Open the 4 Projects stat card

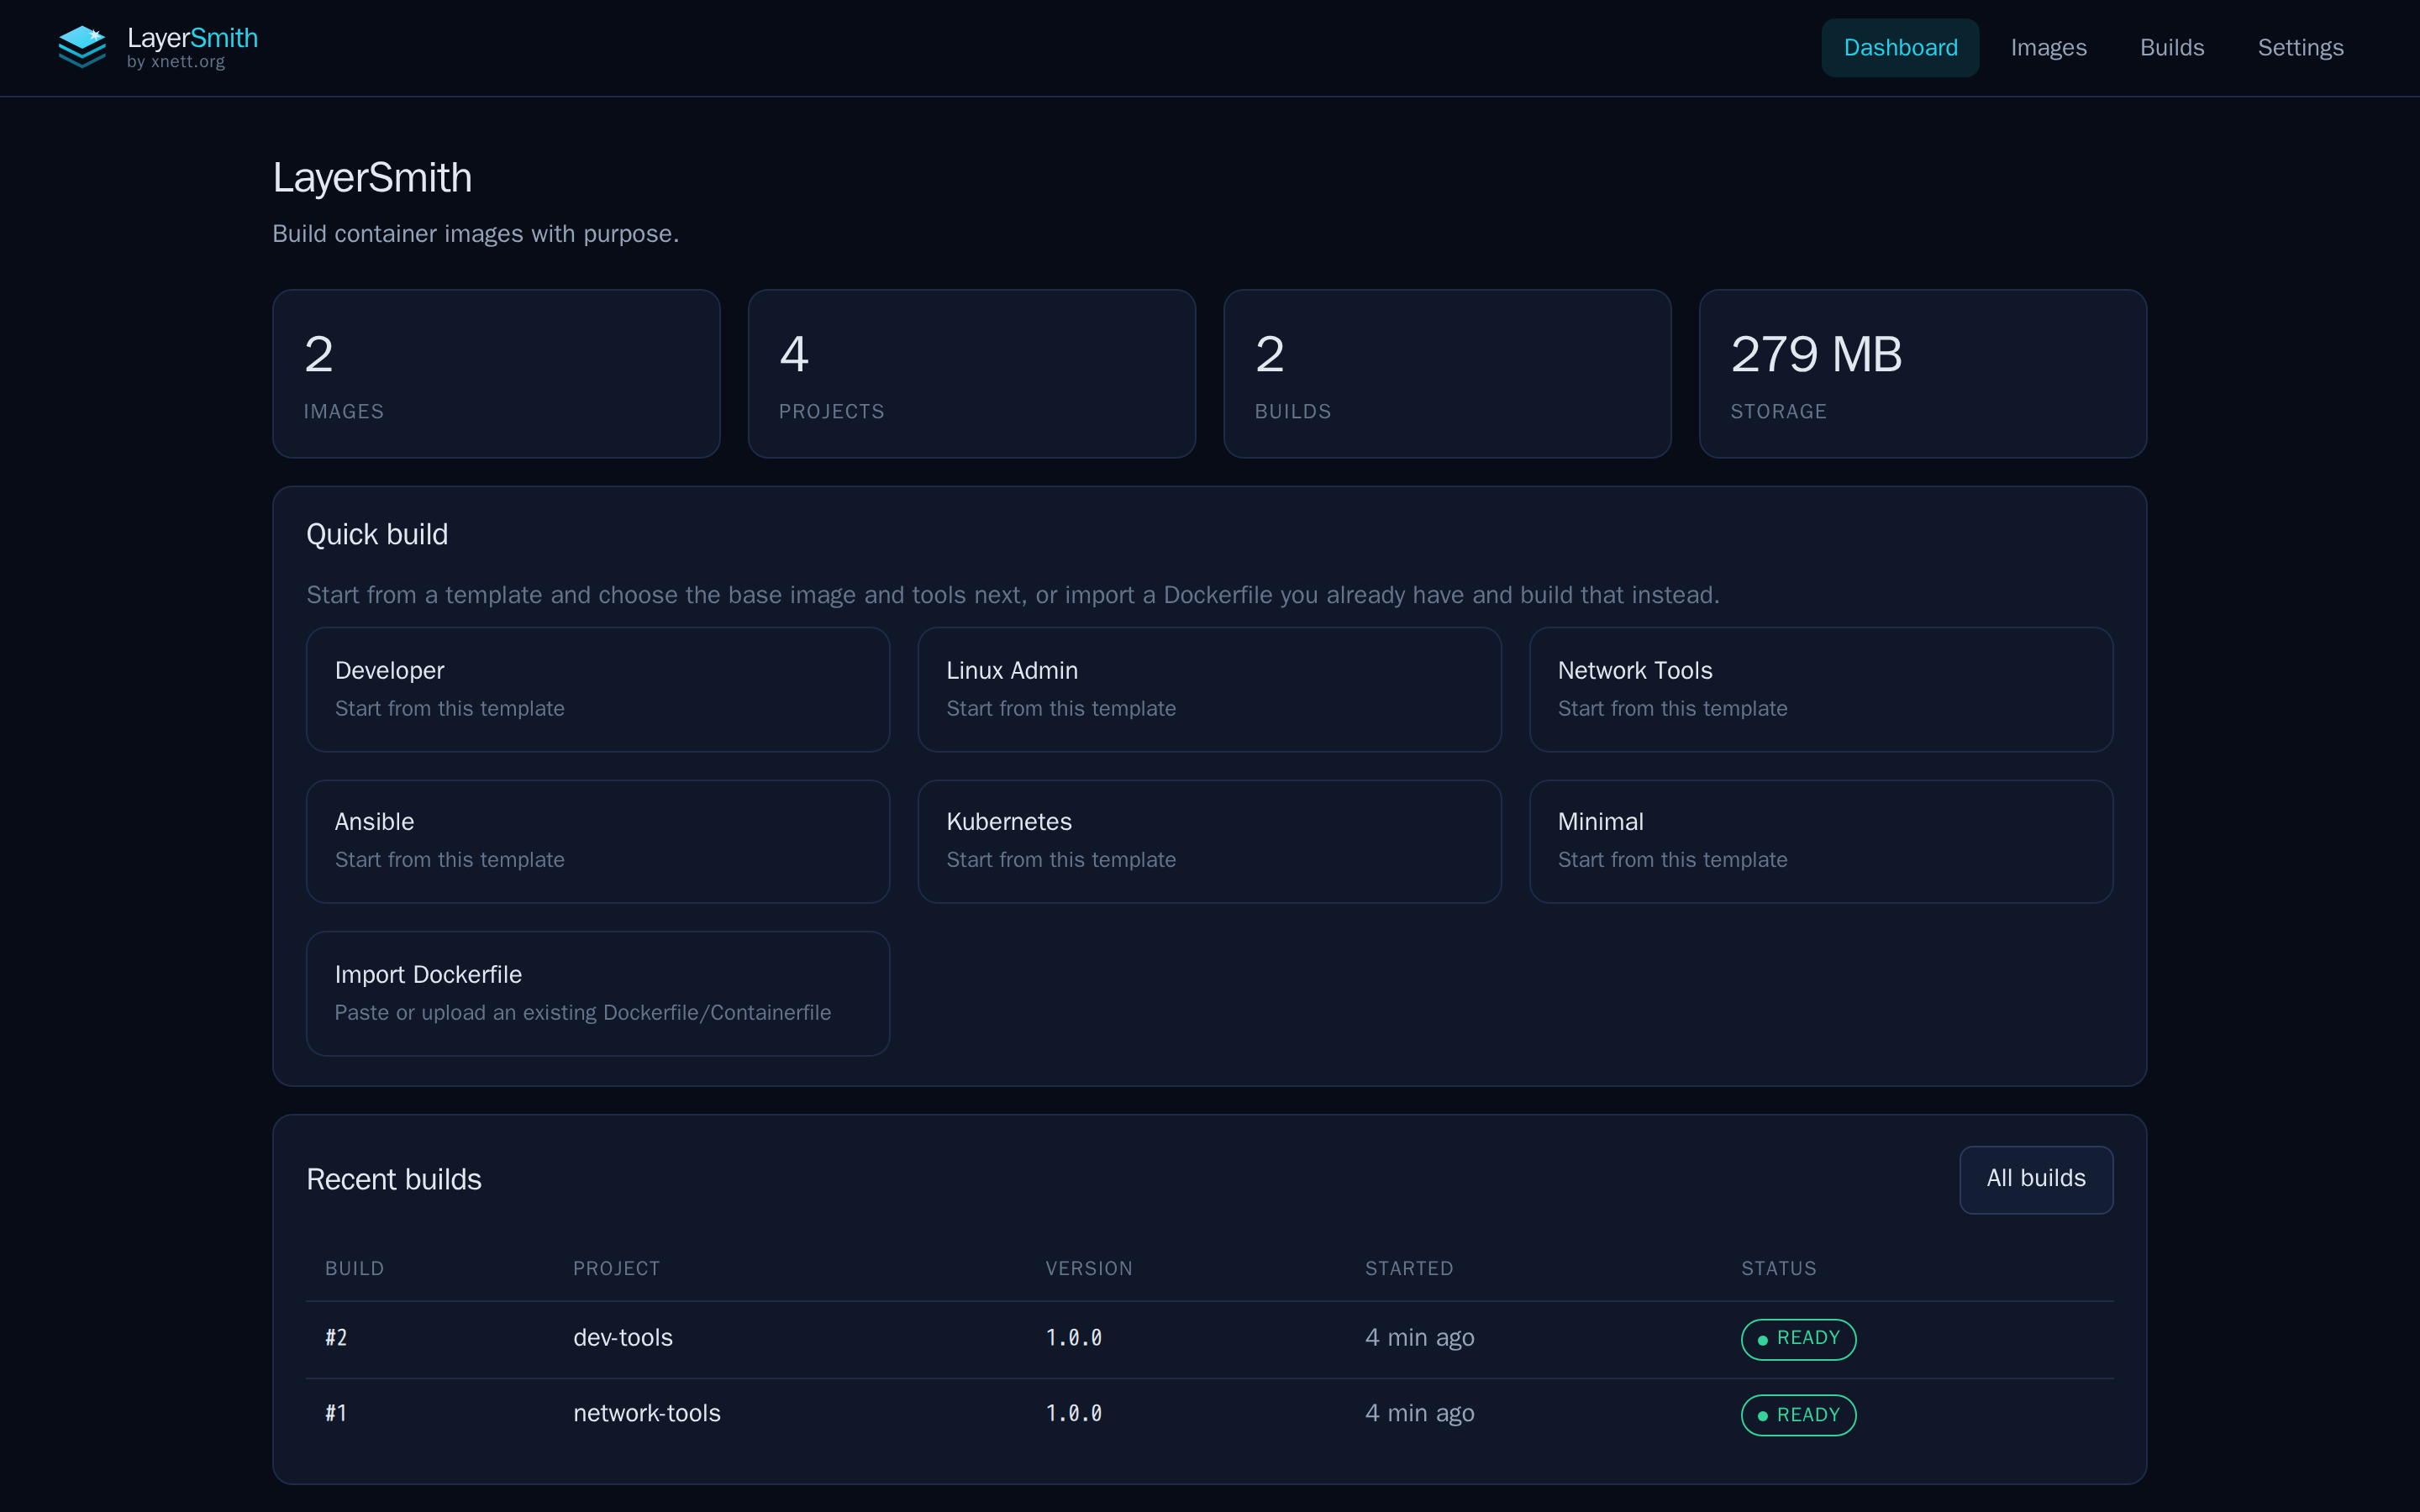coord(972,374)
